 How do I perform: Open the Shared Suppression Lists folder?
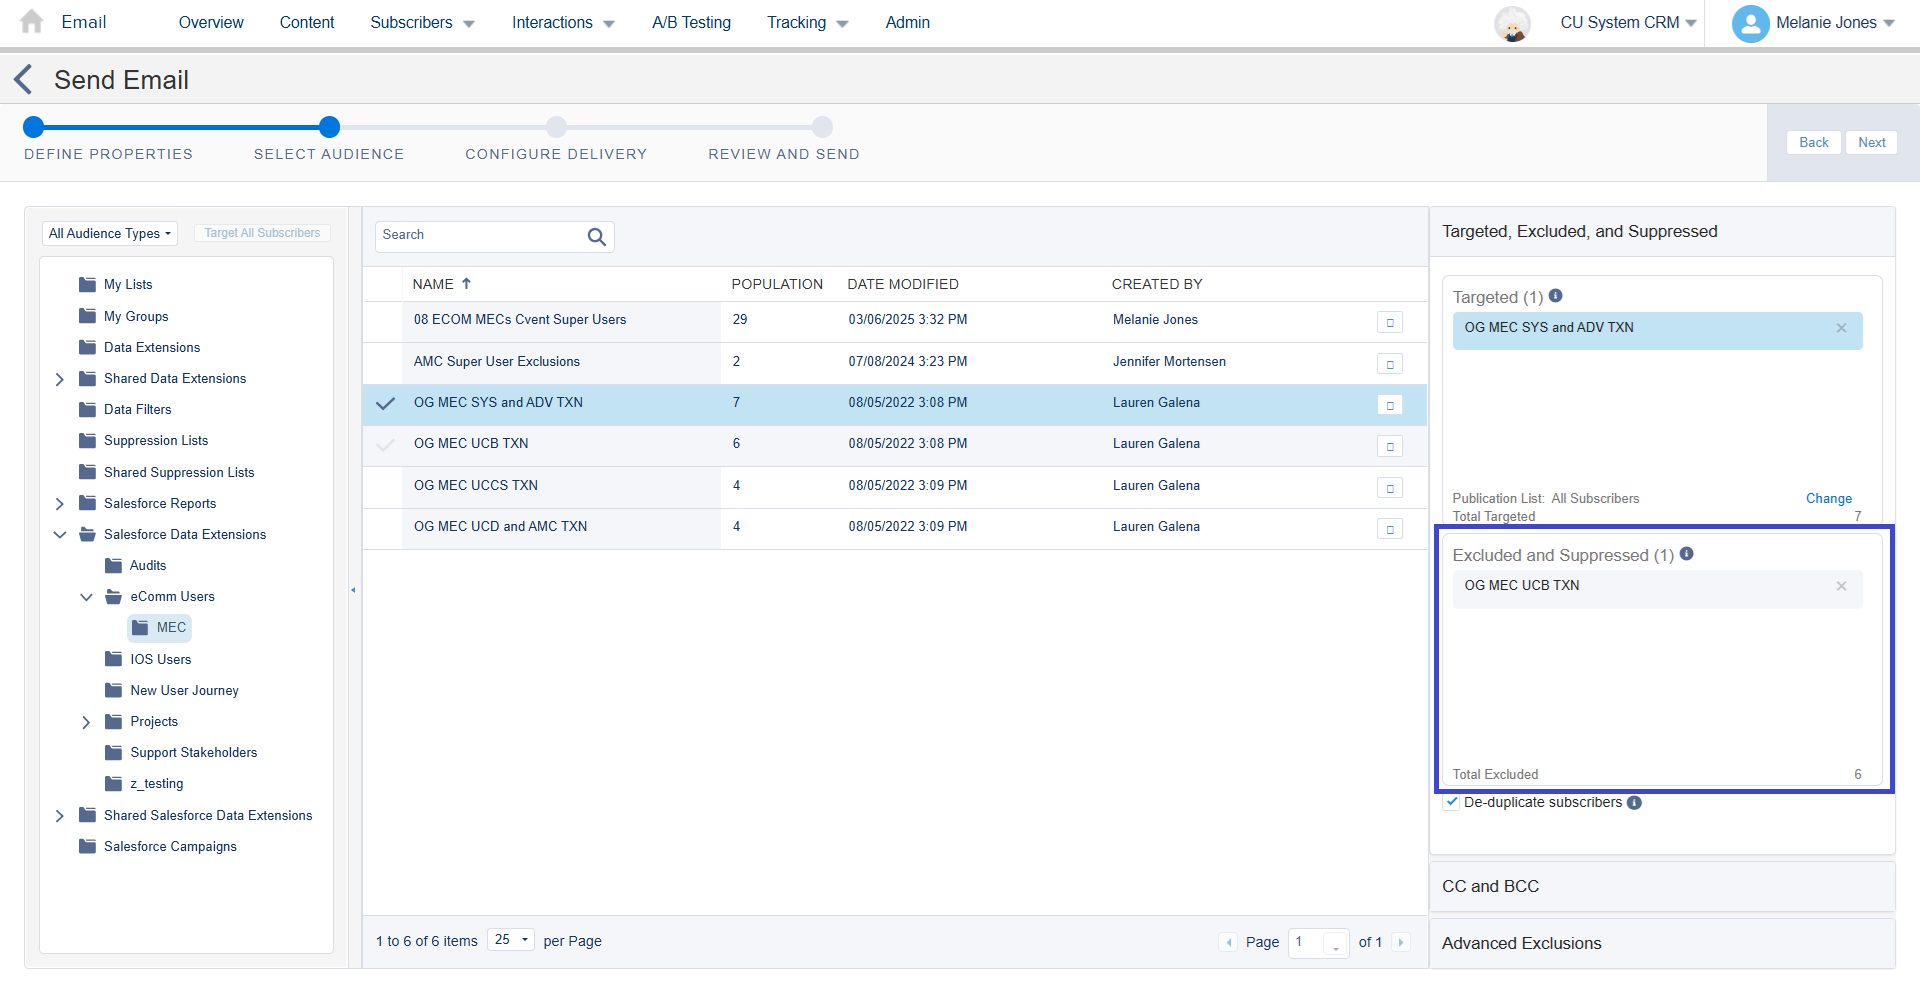pyautogui.click(x=167, y=473)
